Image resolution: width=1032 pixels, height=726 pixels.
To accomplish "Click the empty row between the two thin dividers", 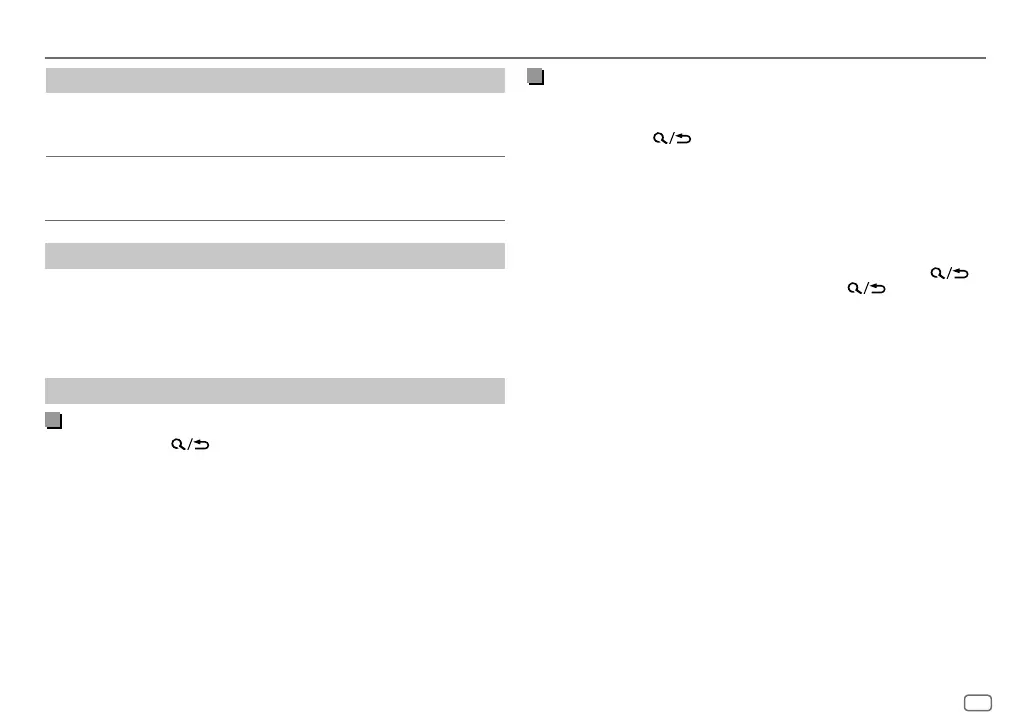I will click(x=275, y=188).
